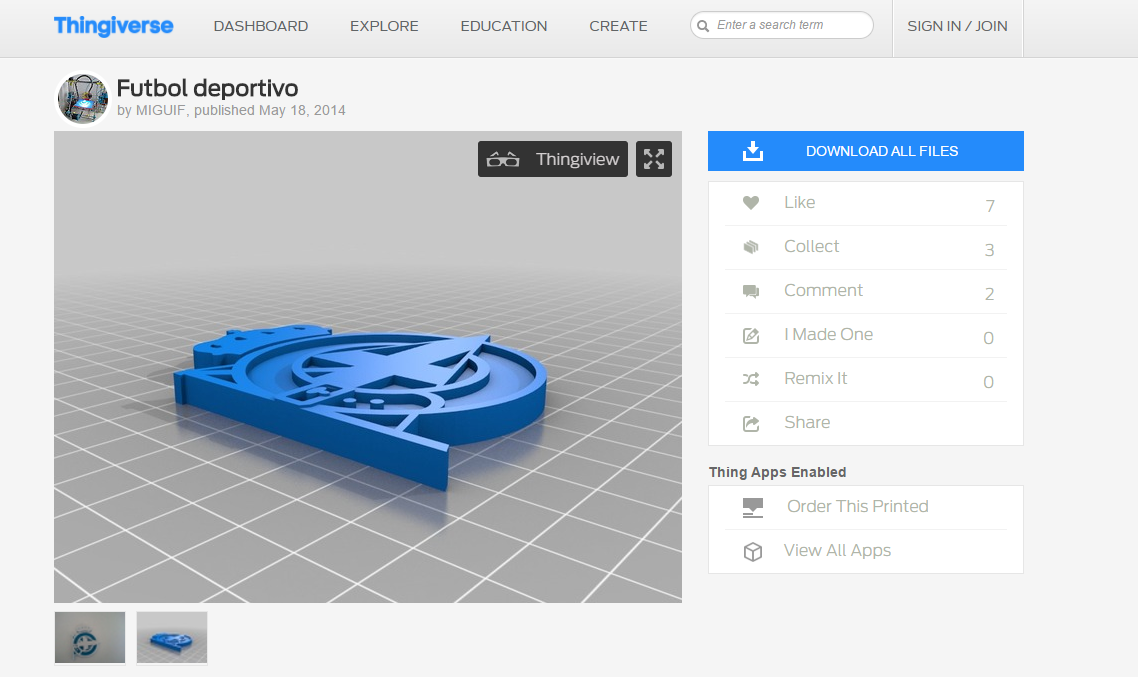1138x677 pixels.
Task: Click the View All Apps cube icon
Action: click(753, 551)
